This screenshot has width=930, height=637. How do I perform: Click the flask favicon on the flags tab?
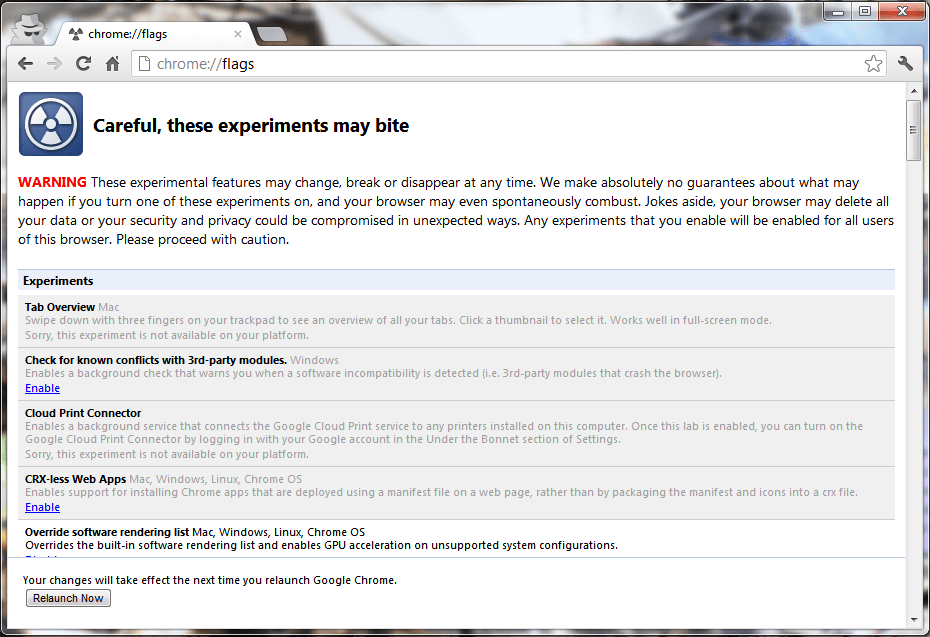click(x=75, y=32)
